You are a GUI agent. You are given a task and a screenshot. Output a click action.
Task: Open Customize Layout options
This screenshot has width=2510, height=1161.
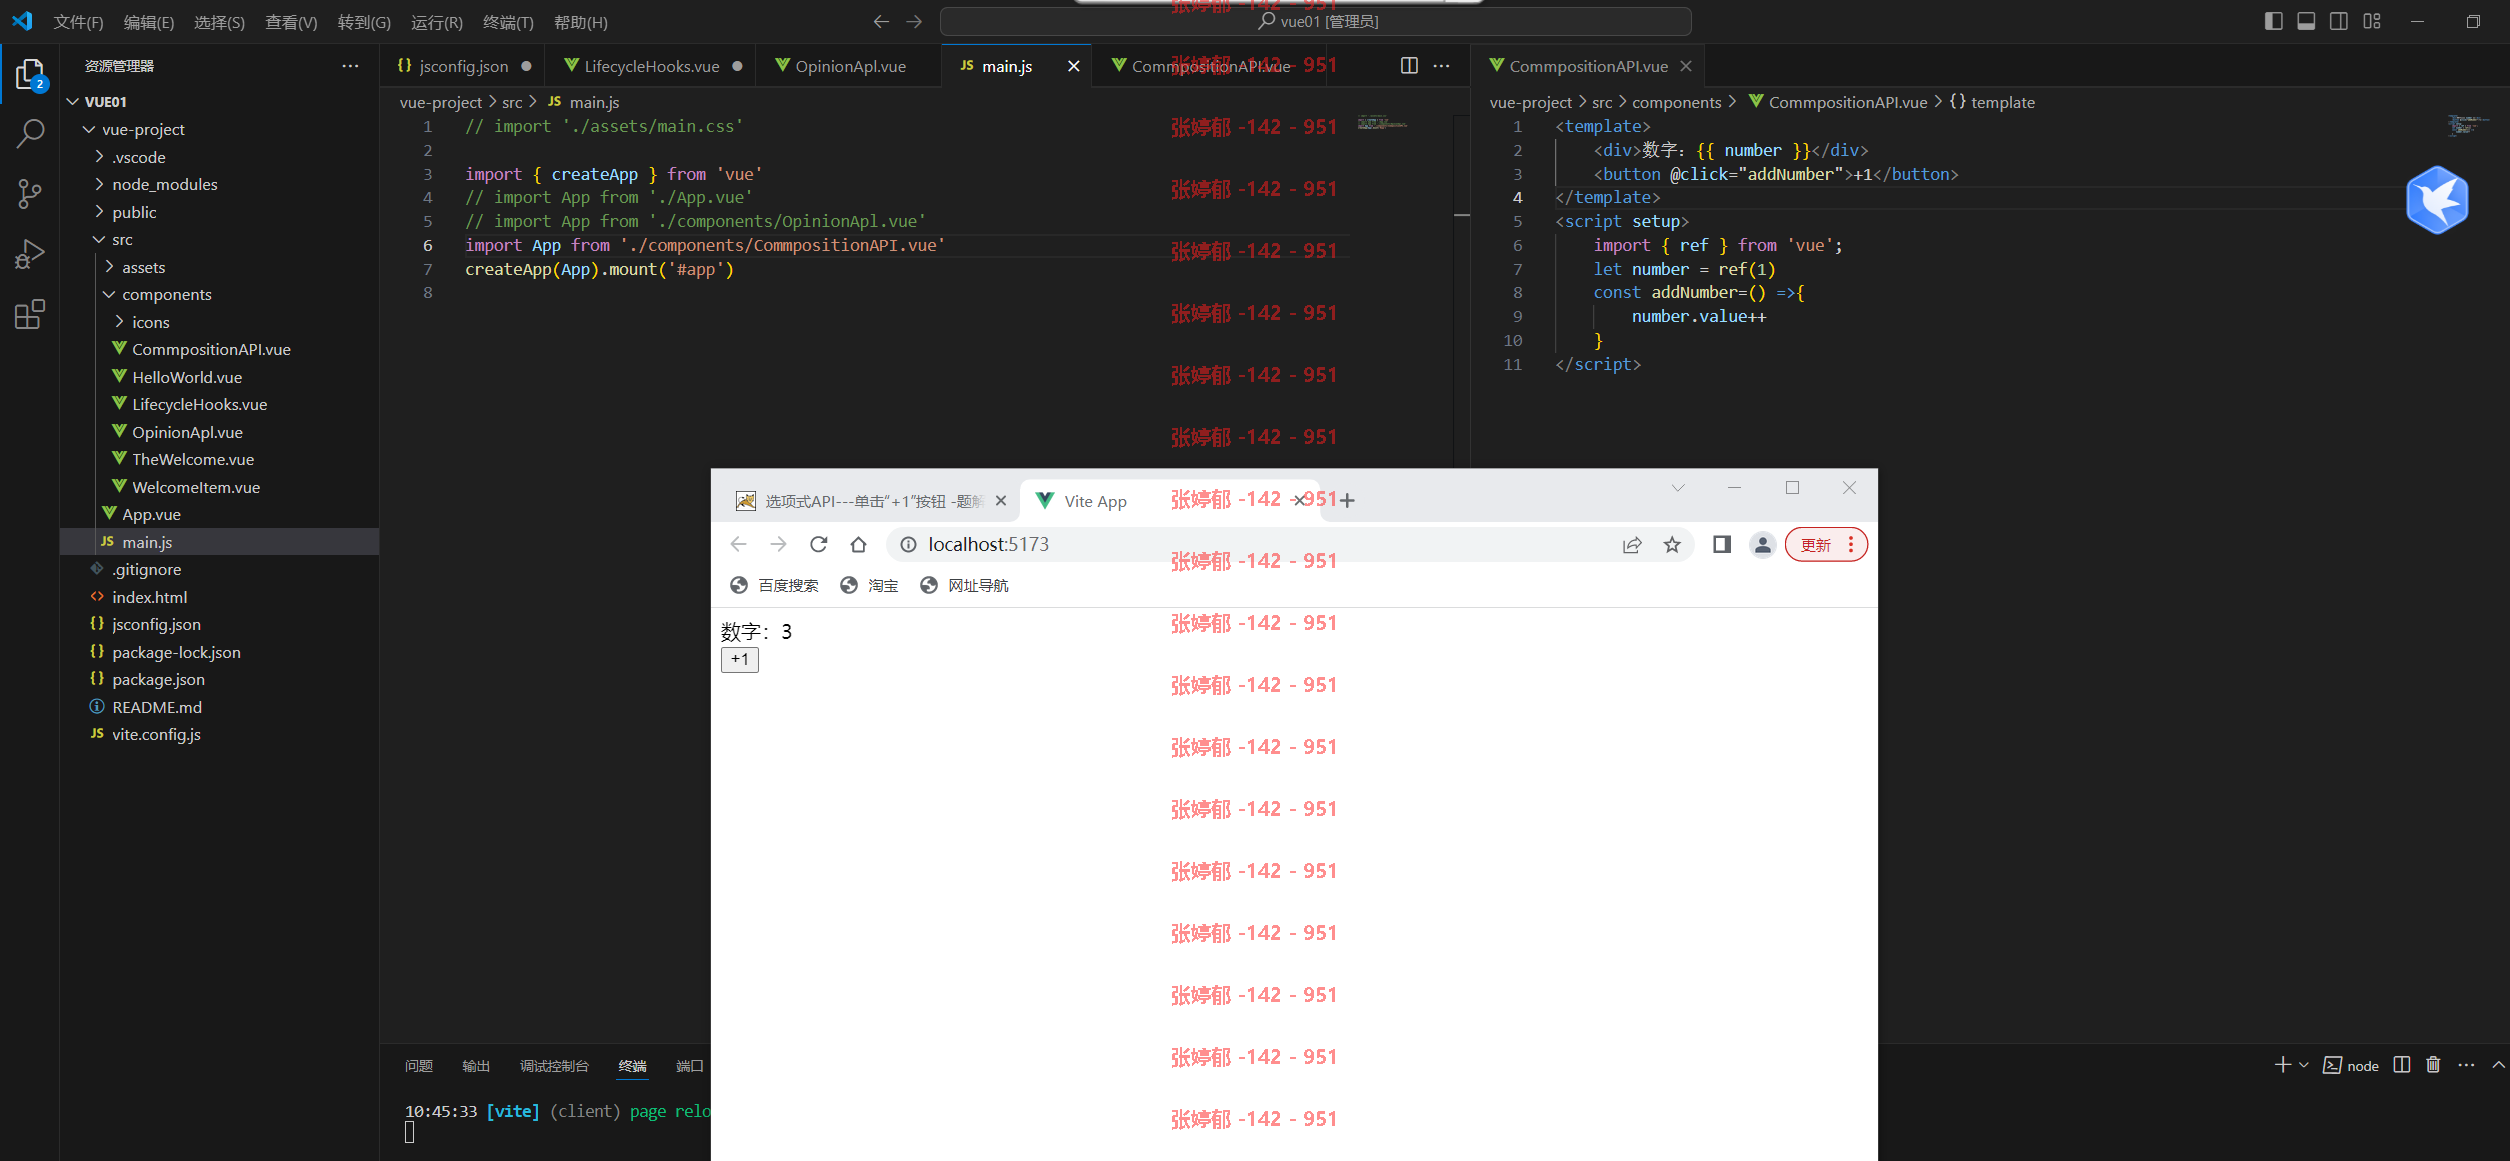point(2372,21)
